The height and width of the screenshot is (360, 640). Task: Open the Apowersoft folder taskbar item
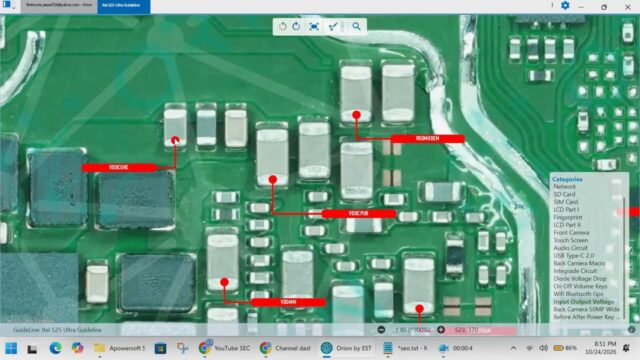[x=119, y=348]
